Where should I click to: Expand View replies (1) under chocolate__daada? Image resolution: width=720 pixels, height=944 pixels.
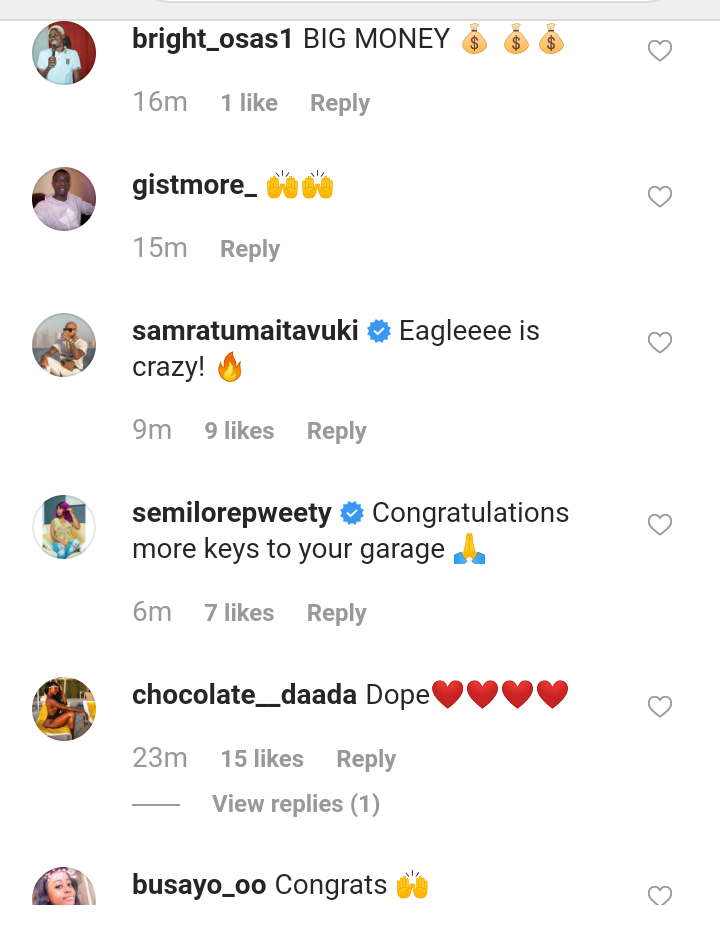[x=296, y=804]
